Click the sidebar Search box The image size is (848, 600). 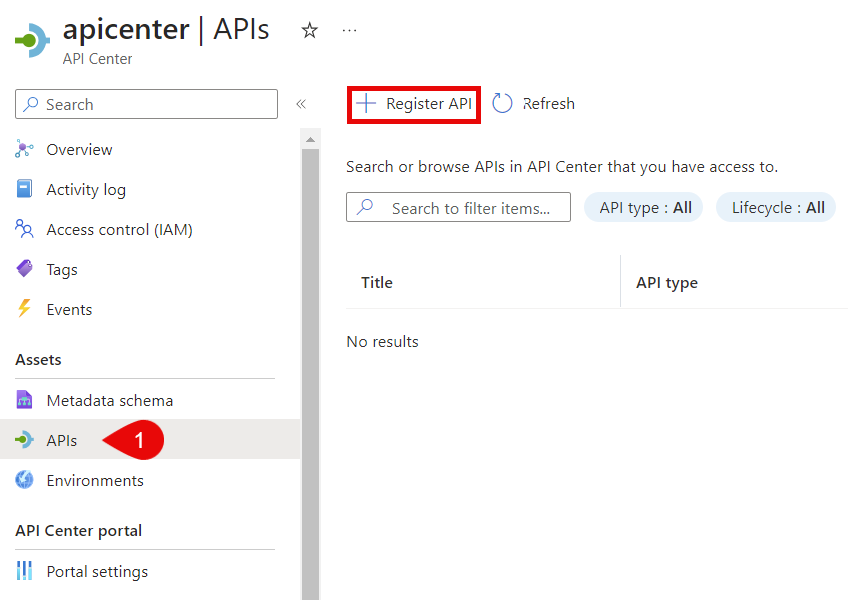pyautogui.click(x=147, y=104)
